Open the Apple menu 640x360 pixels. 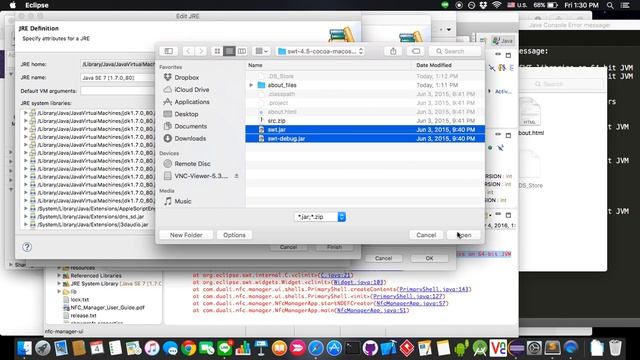[13, 5]
